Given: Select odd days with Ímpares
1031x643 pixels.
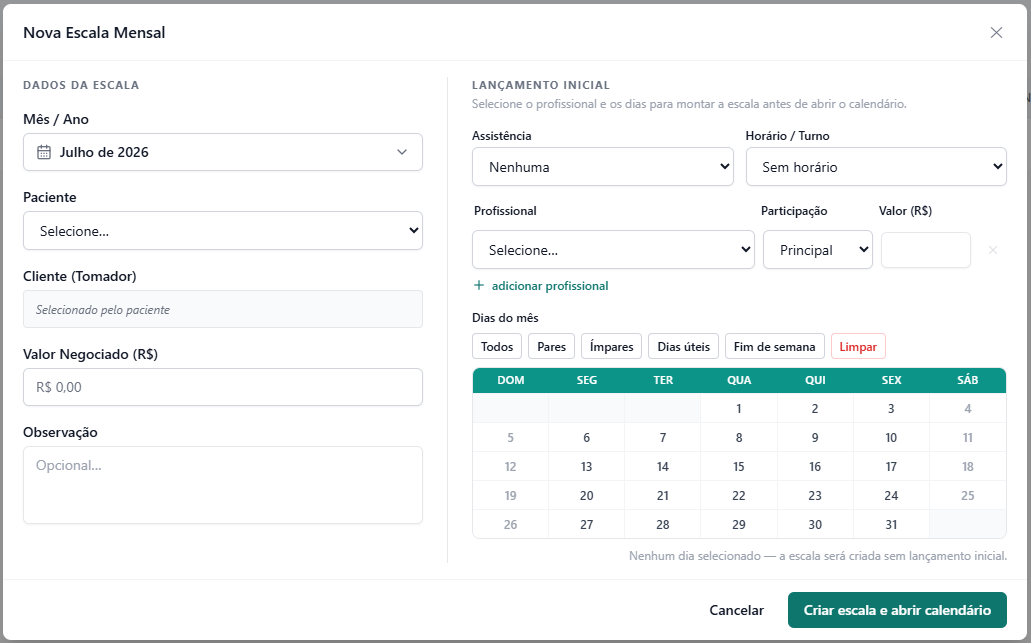Looking at the screenshot, I should coord(611,346).
